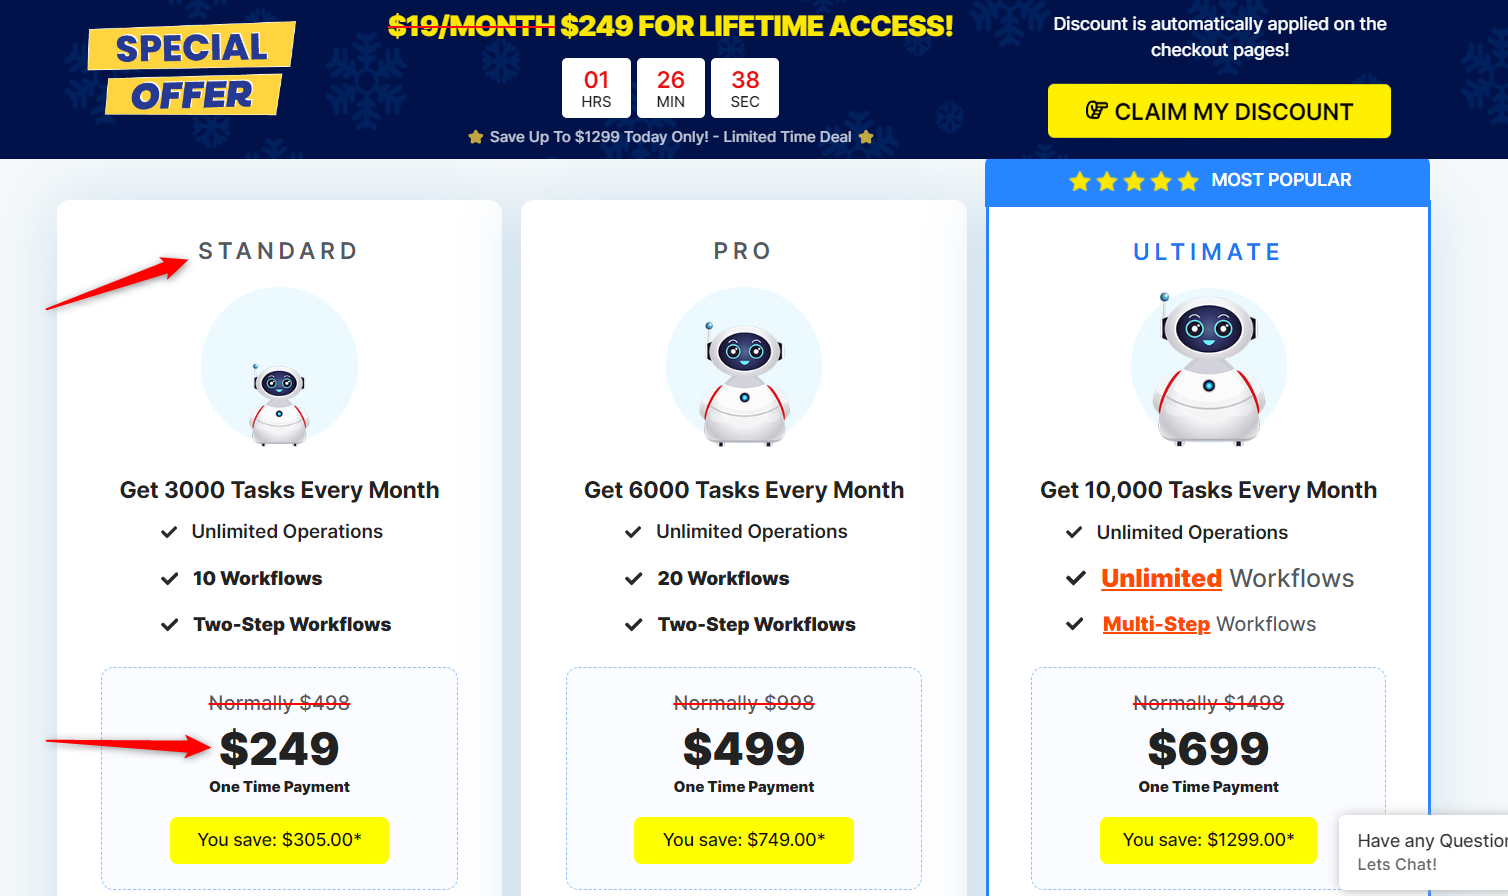This screenshot has width=1508, height=896.
Task: Click the Ultimate plan robot image
Action: click(1208, 368)
